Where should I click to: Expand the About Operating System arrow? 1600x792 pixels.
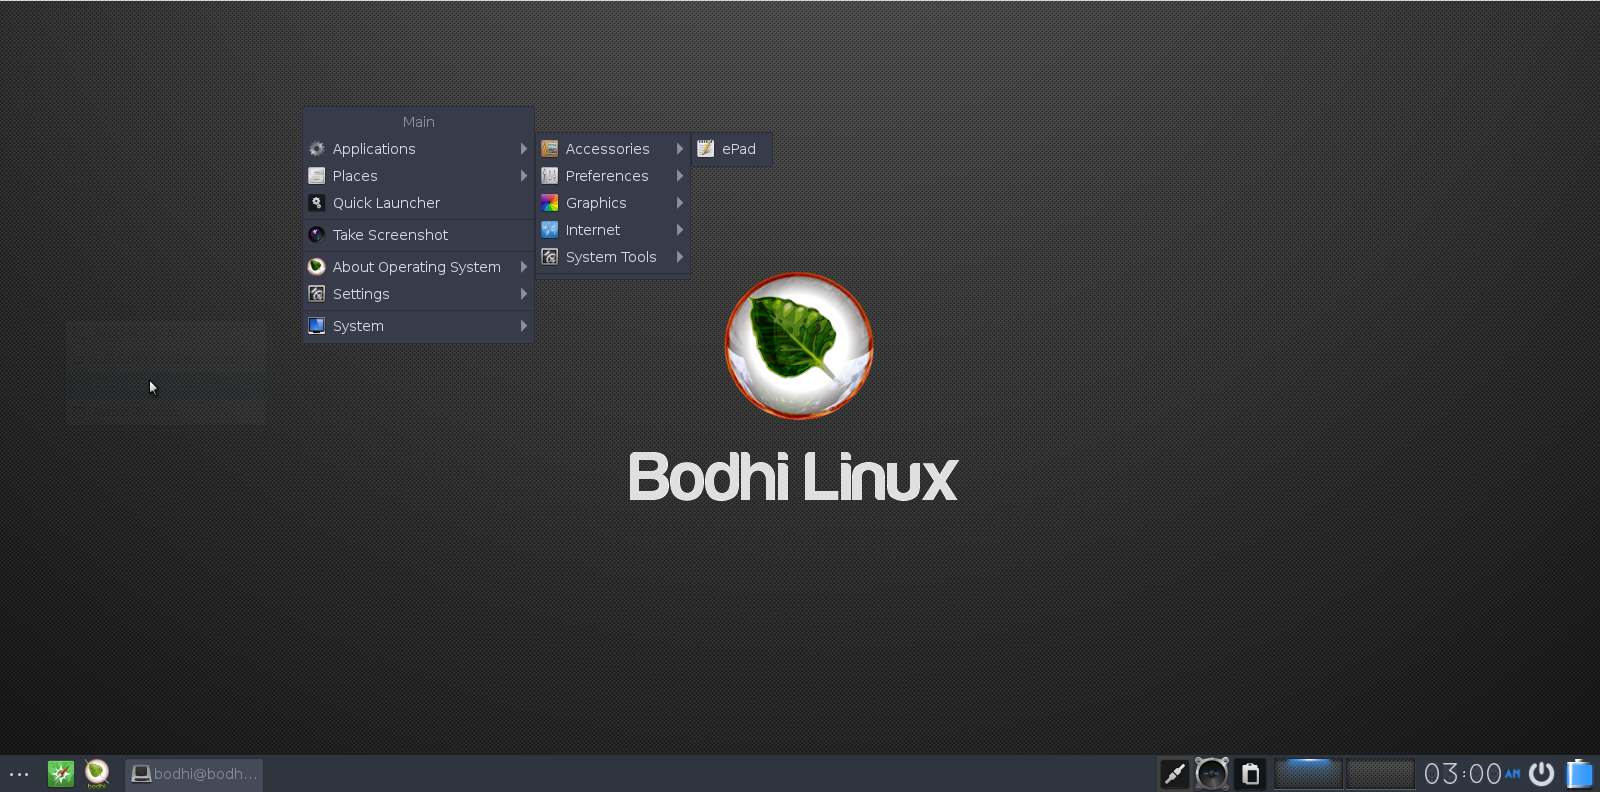[524, 267]
